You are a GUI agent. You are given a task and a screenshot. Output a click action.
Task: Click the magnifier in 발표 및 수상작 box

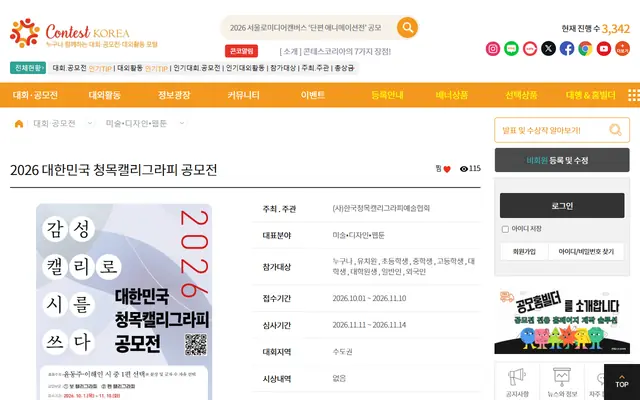pos(615,130)
